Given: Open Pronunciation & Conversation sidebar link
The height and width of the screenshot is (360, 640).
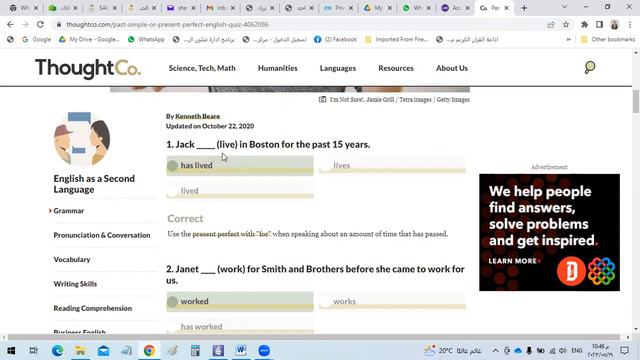Looking at the screenshot, I should (102, 235).
